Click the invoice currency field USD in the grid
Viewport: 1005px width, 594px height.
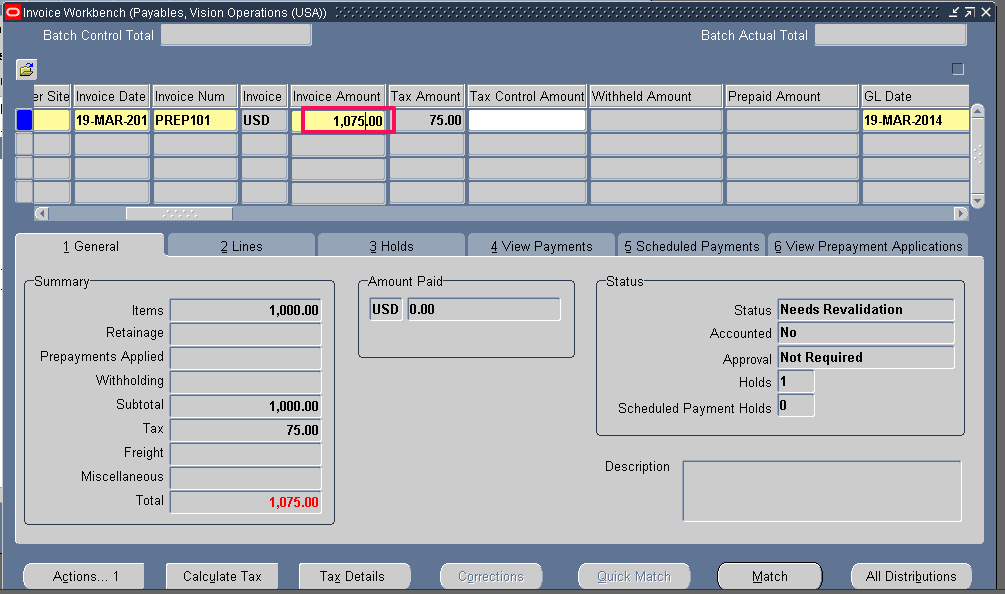point(263,120)
